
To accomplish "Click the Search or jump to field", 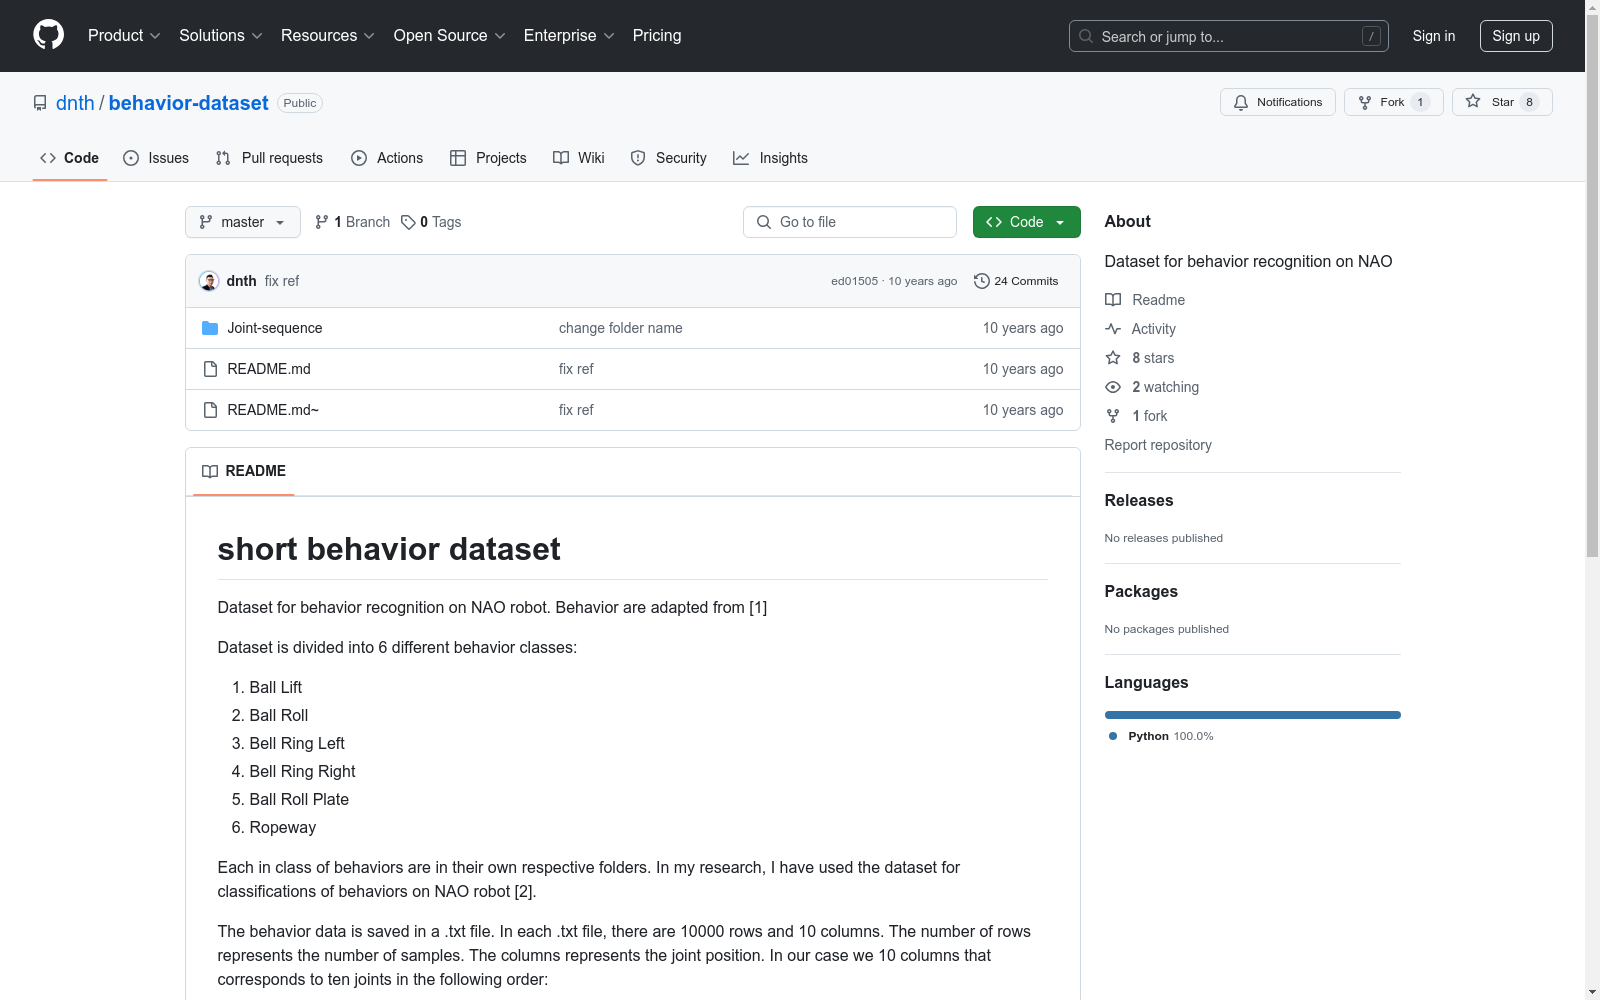I will tap(1229, 36).
